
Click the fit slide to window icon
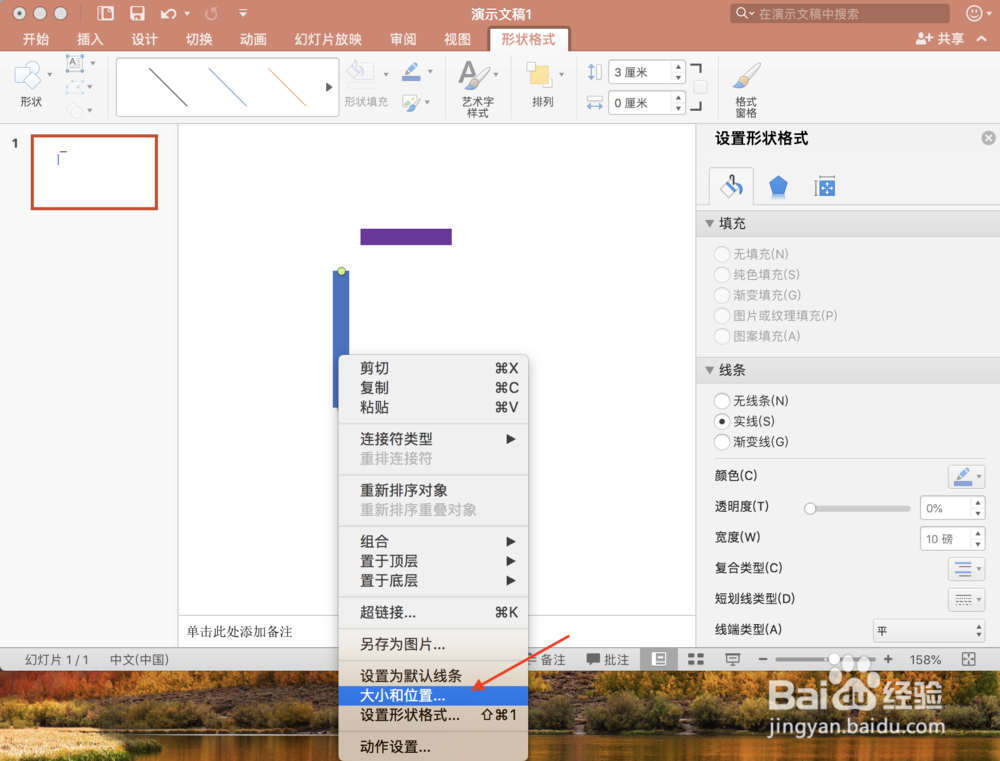968,659
